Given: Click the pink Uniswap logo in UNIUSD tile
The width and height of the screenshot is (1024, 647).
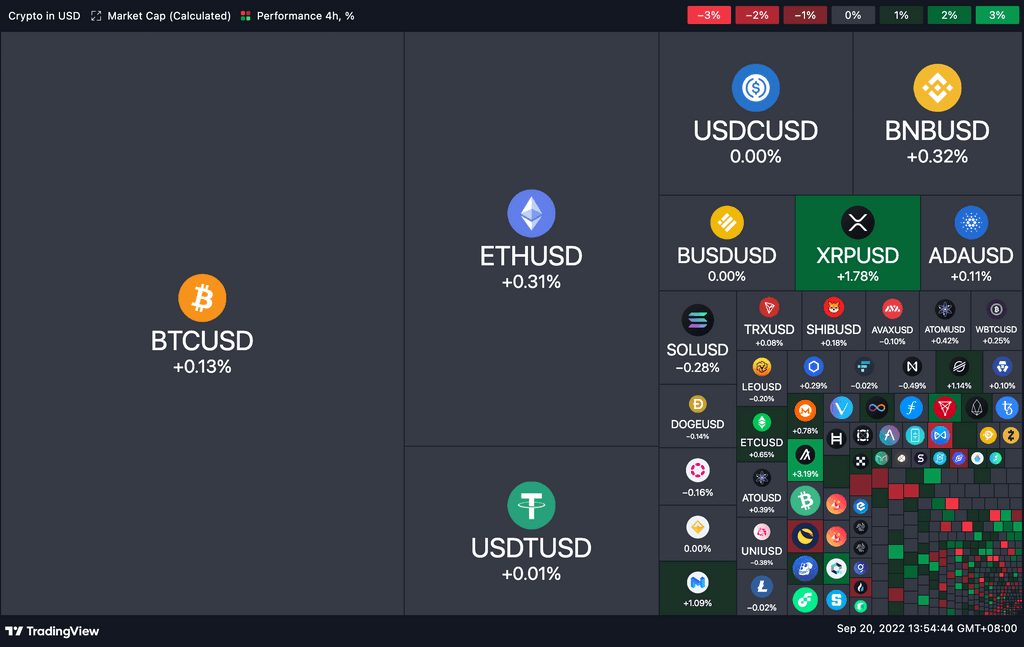Looking at the screenshot, I should pyautogui.click(x=761, y=532).
